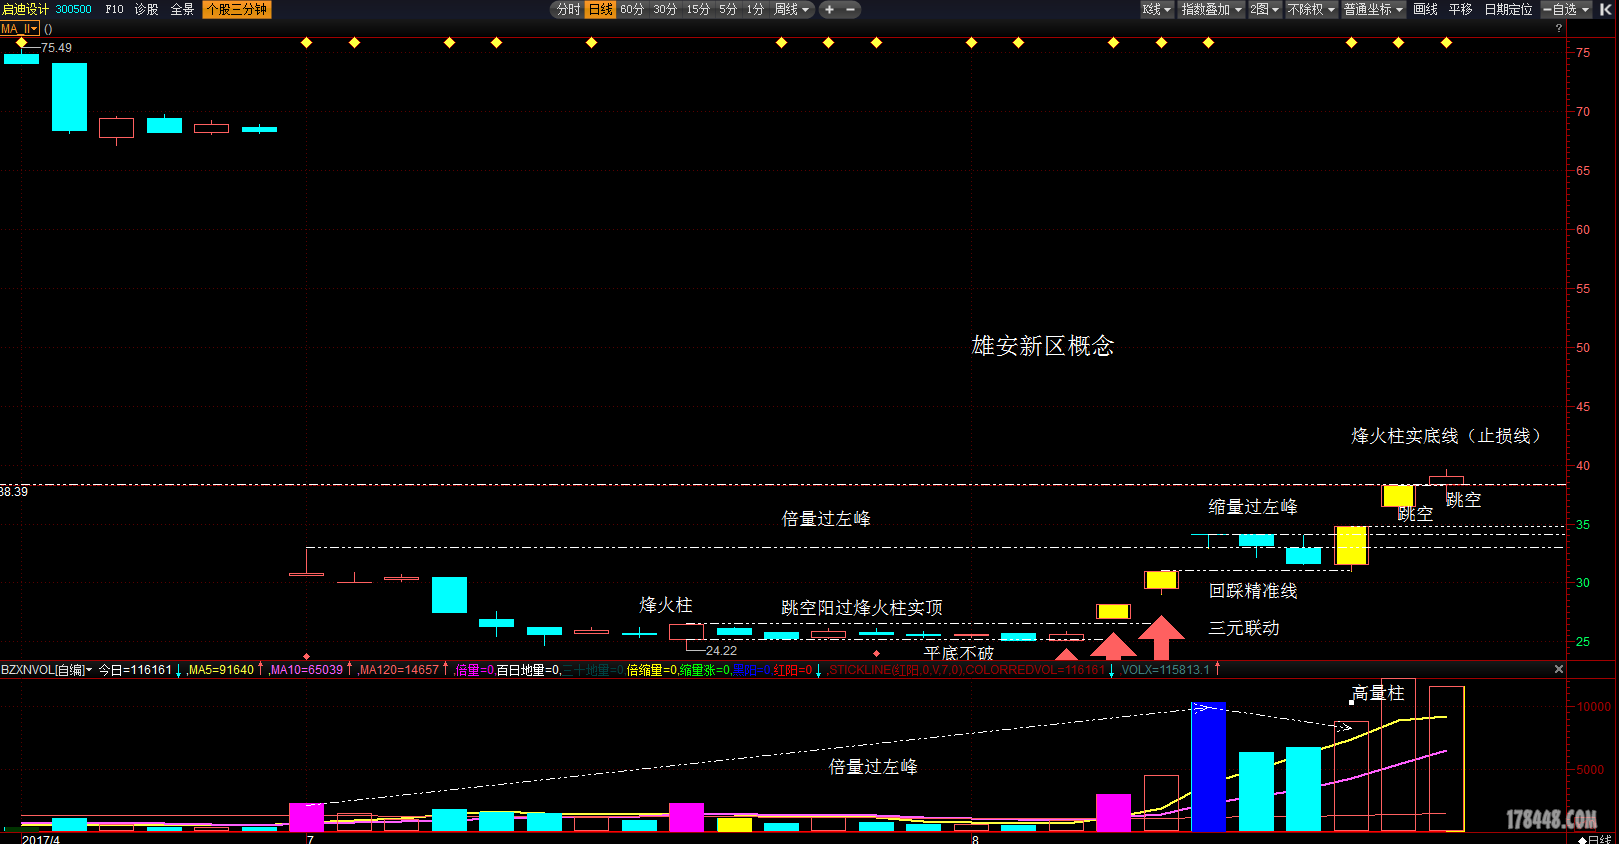Open the 诊股 stock diagnosis
The width and height of the screenshot is (1619, 844).
click(x=147, y=9)
